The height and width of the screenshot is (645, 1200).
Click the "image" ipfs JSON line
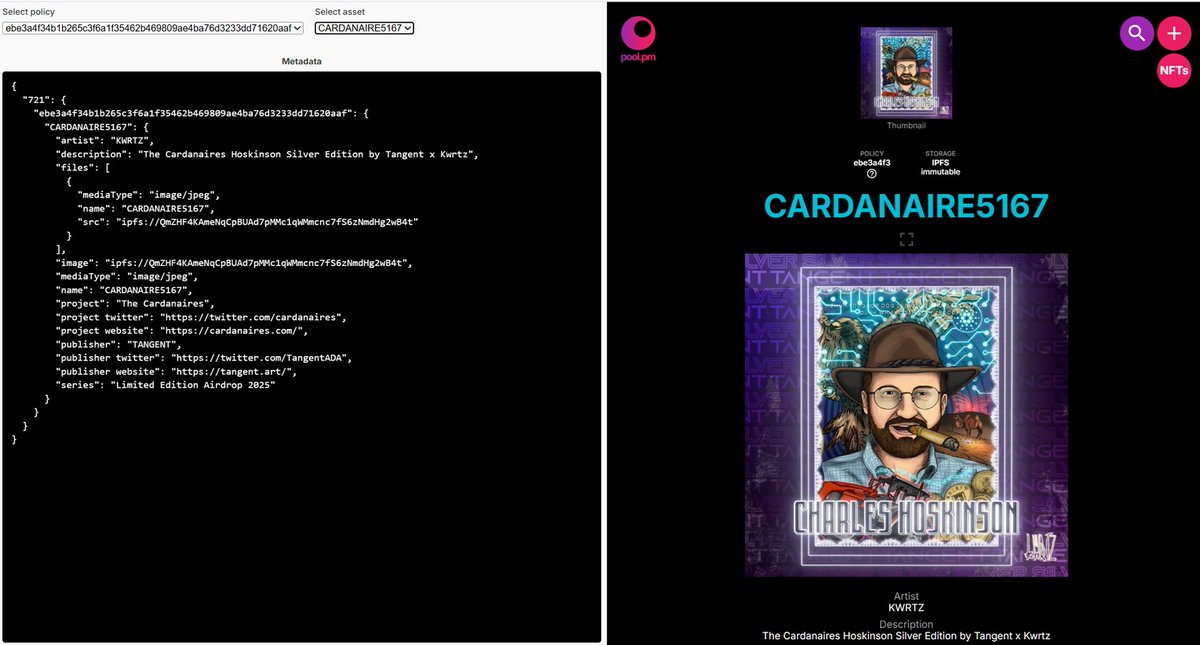[234, 262]
